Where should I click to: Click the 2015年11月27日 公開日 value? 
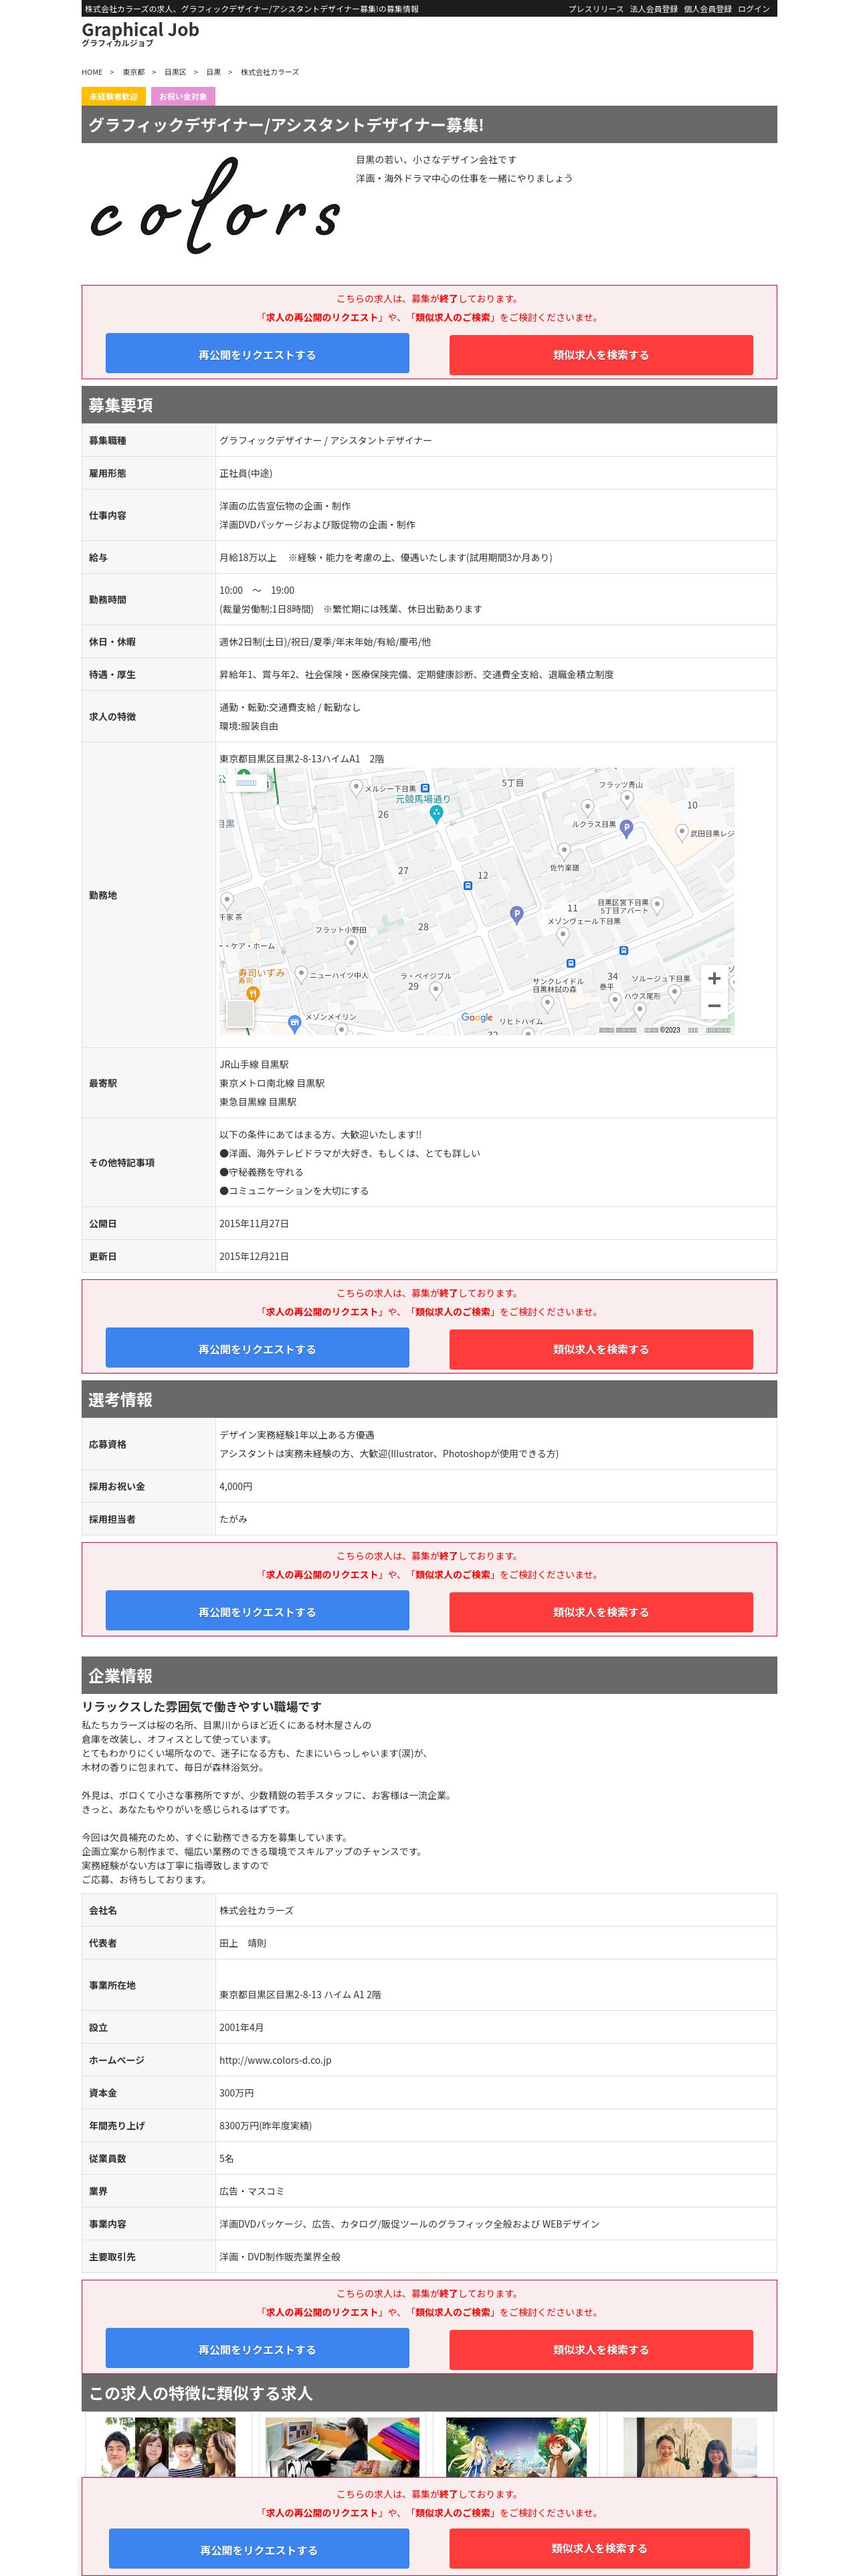254,1223
